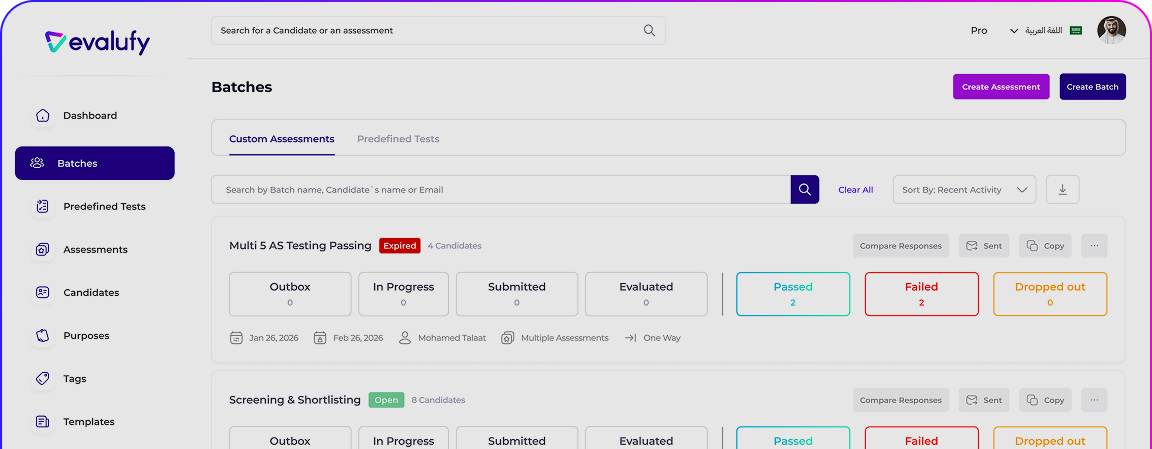Click the Create Assessment button
The image size is (1152, 449).
pyautogui.click(x=1001, y=87)
